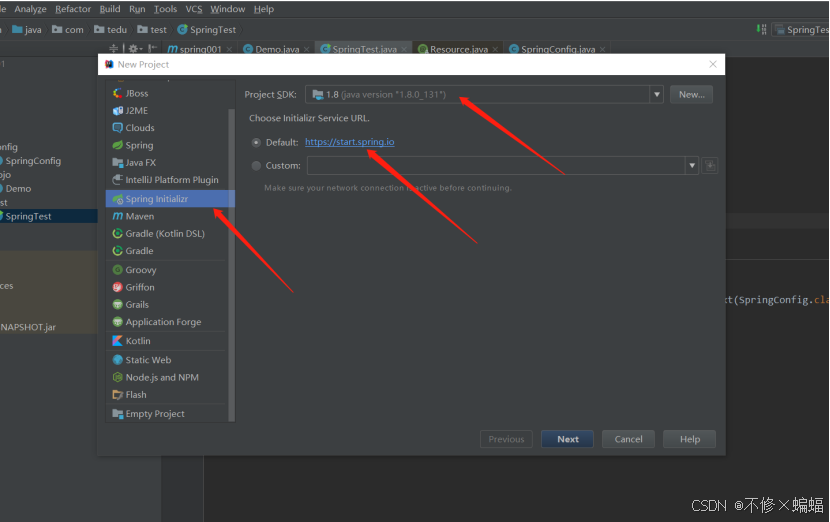Image resolution: width=830 pixels, height=522 pixels.
Task: Switch to Demo.java editor tab
Action: (276, 49)
